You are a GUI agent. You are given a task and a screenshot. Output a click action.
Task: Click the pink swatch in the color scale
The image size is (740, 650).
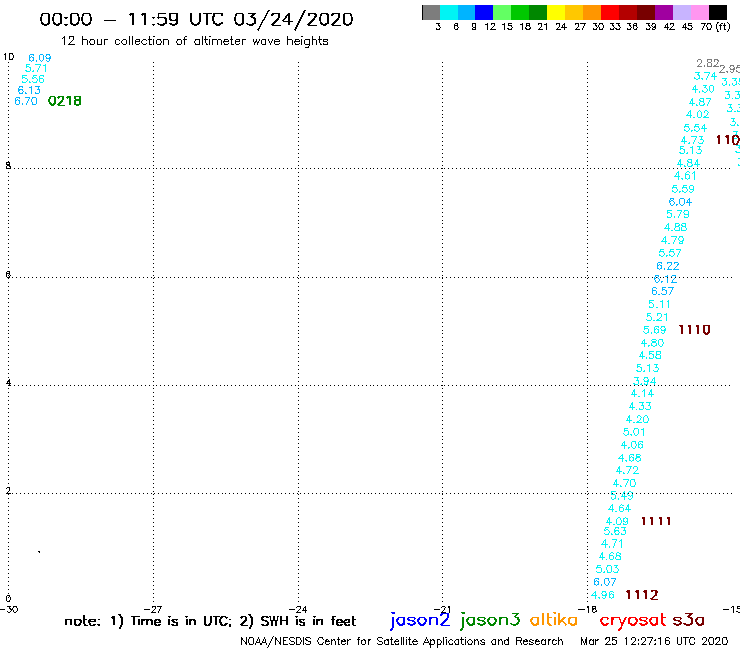tap(700, 12)
